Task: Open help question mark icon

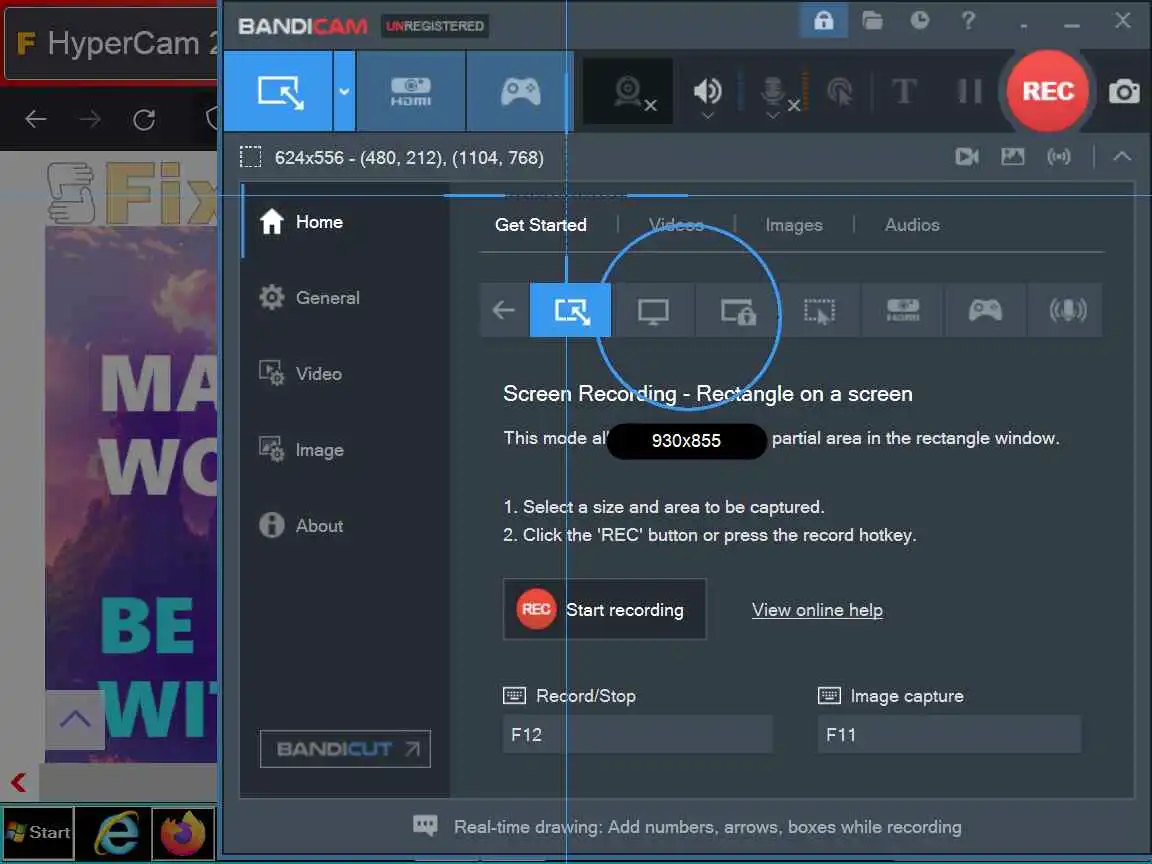Action: pyautogui.click(x=968, y=20)
